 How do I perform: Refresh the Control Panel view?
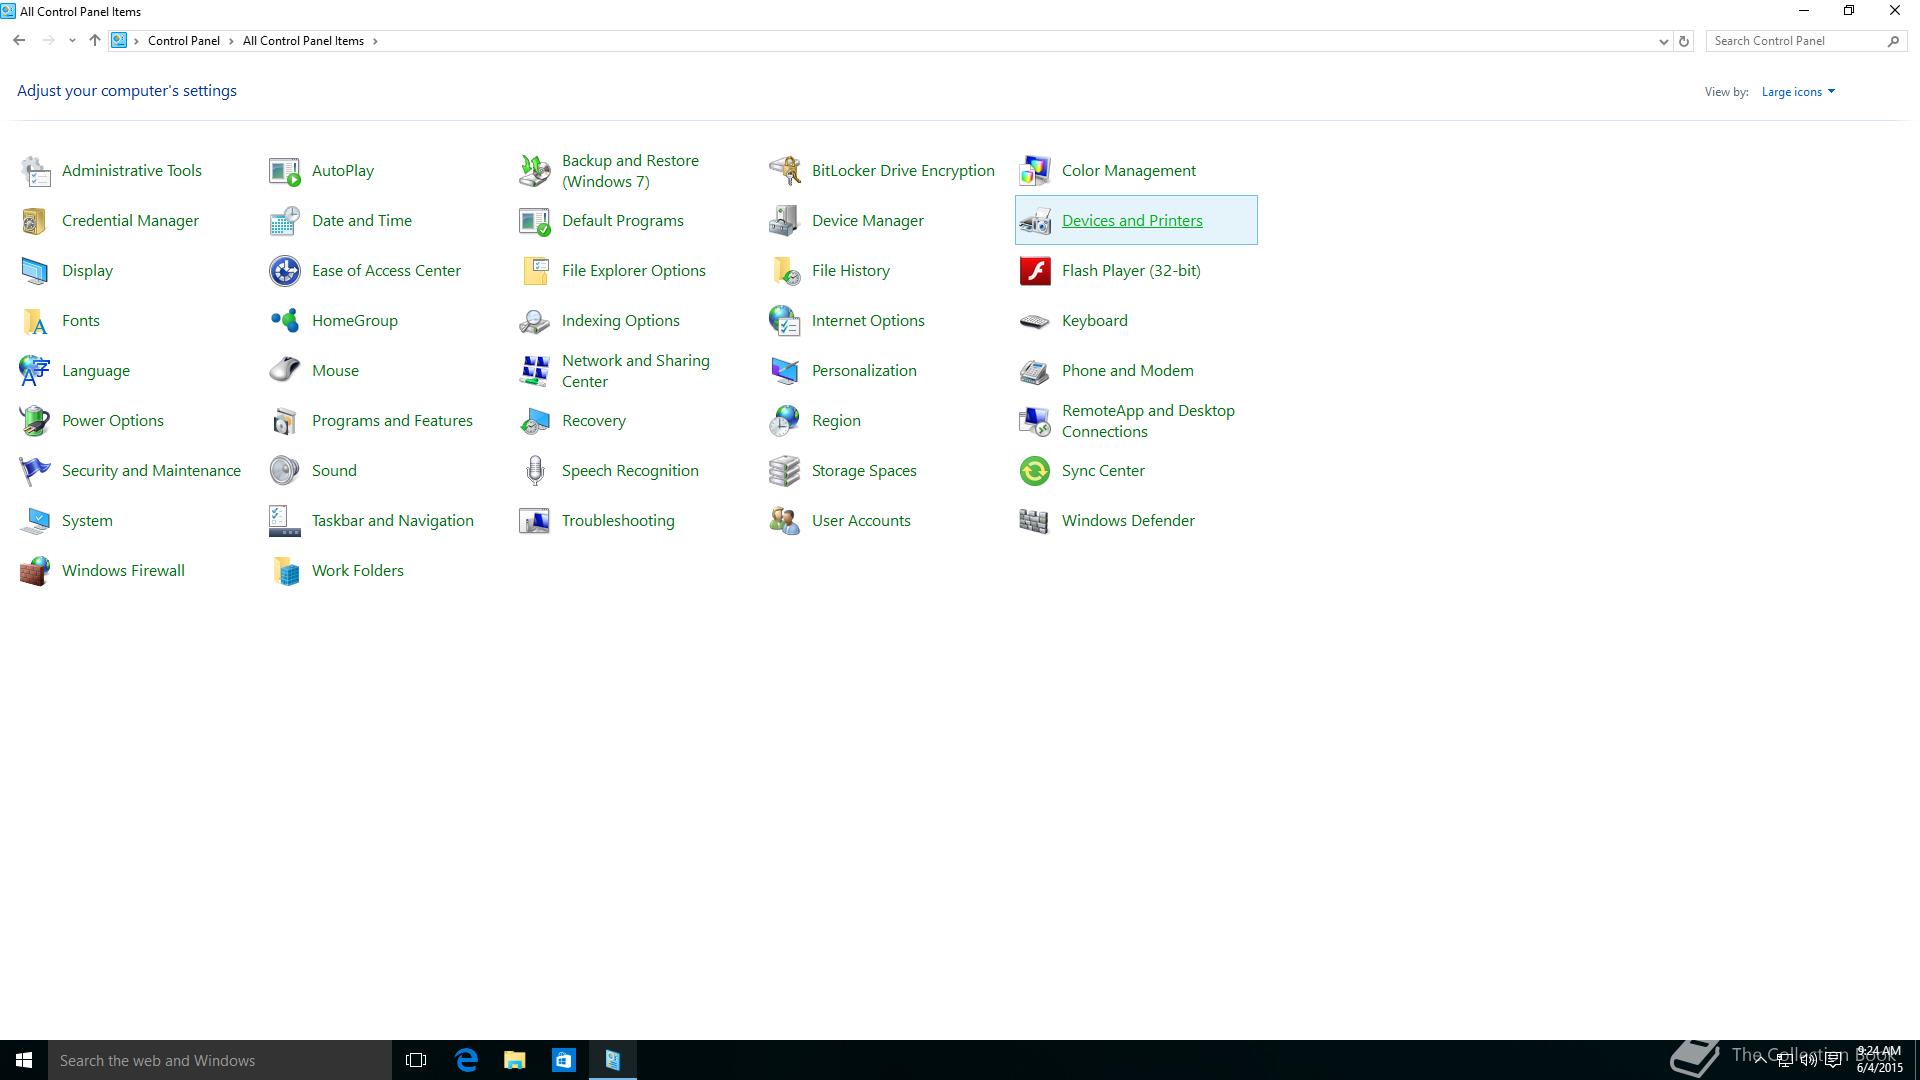pos(1684,41)
